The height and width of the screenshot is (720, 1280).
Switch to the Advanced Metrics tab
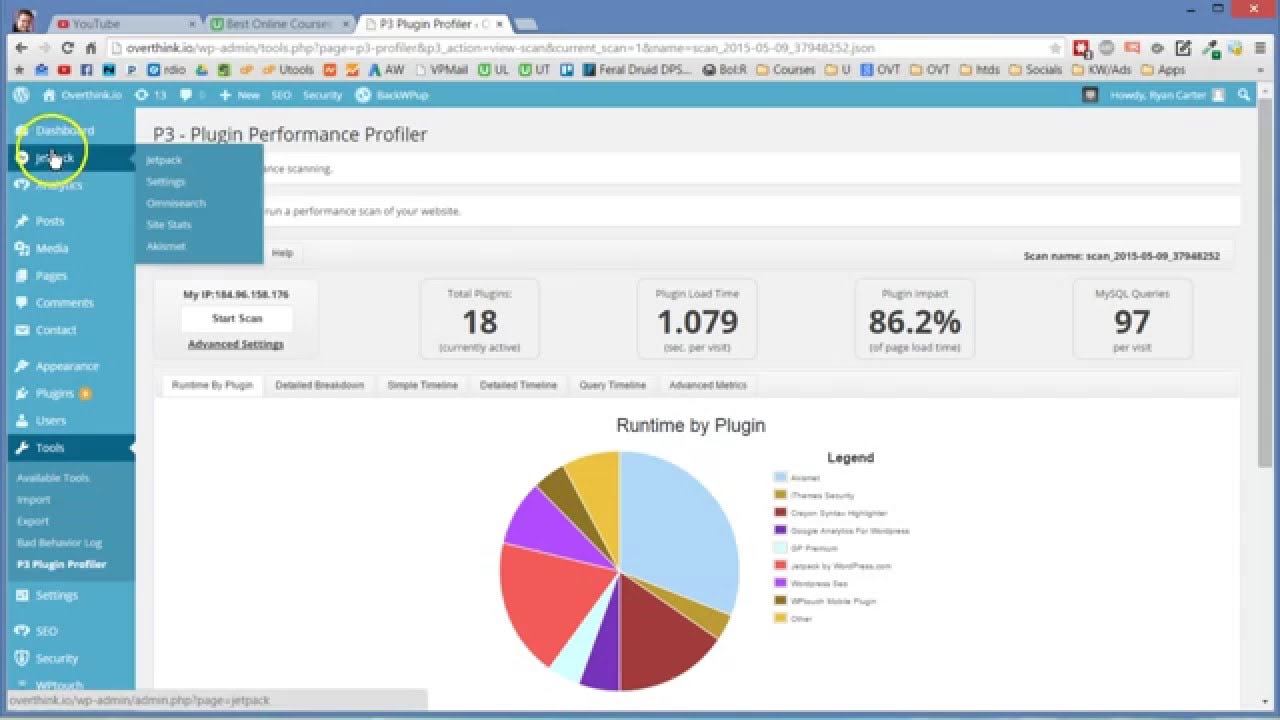click(708, 385)
